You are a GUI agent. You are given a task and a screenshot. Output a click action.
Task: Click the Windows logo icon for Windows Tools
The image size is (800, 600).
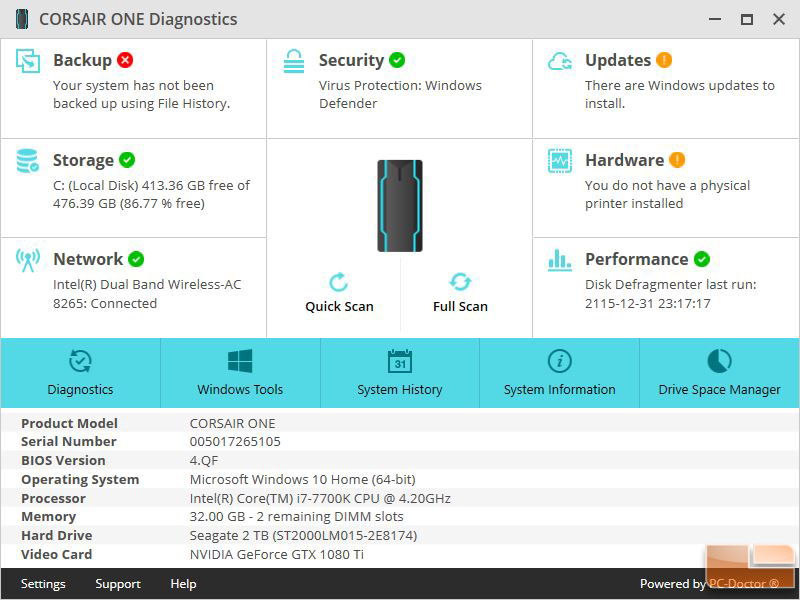pyautogui.click(x=240, y=361)
